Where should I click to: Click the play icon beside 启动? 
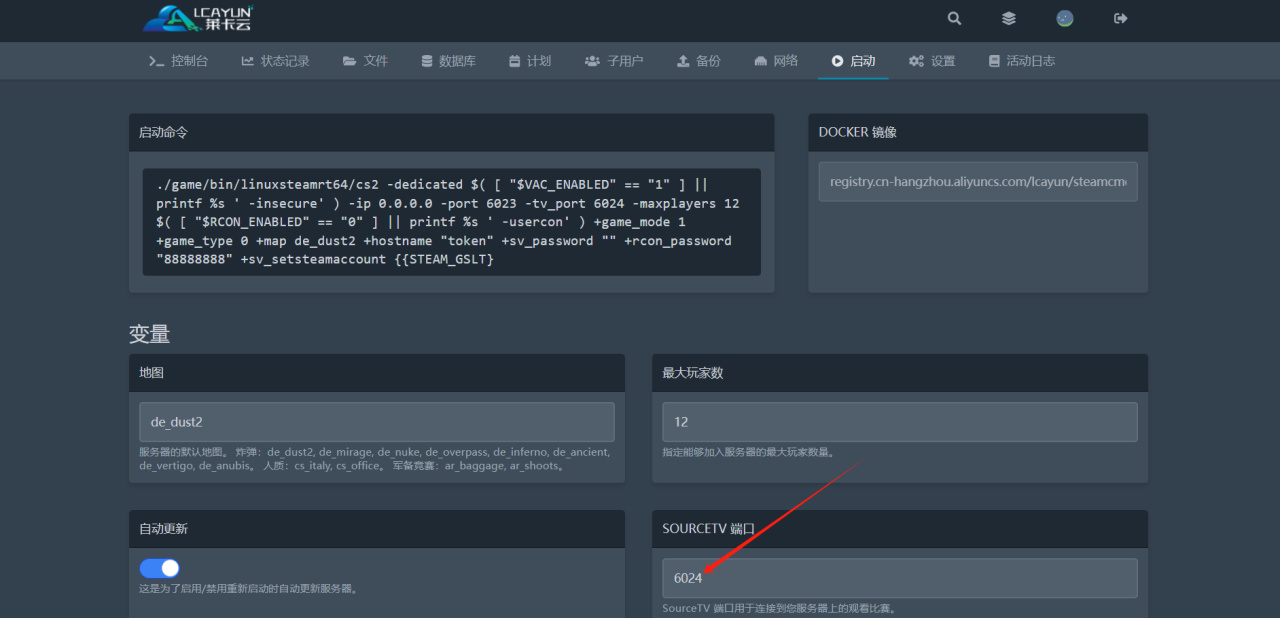point(837,61)
